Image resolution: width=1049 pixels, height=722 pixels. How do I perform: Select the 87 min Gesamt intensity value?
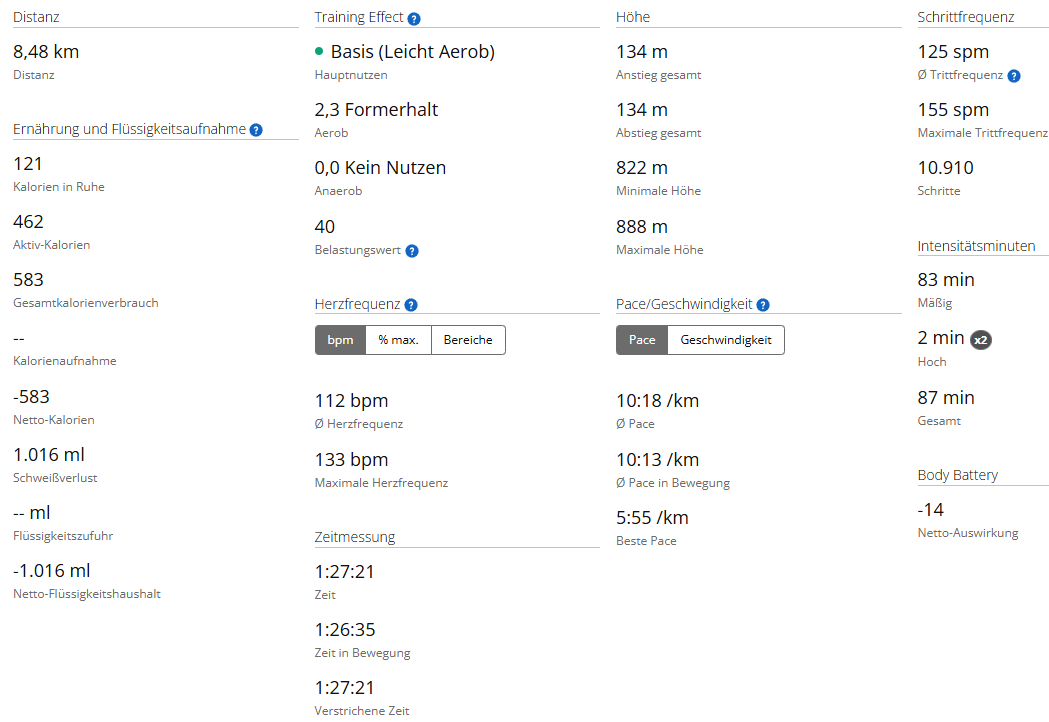pyautogui.click(x=946, y=397)
